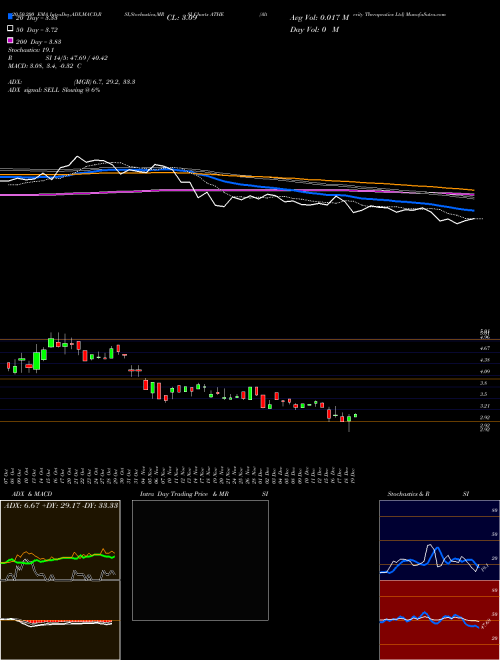Image resolution: width=500 pixels, height=660 pixels.
Task: Click the end of the thick blue 20-day EMA line
Action: (473, 210)
